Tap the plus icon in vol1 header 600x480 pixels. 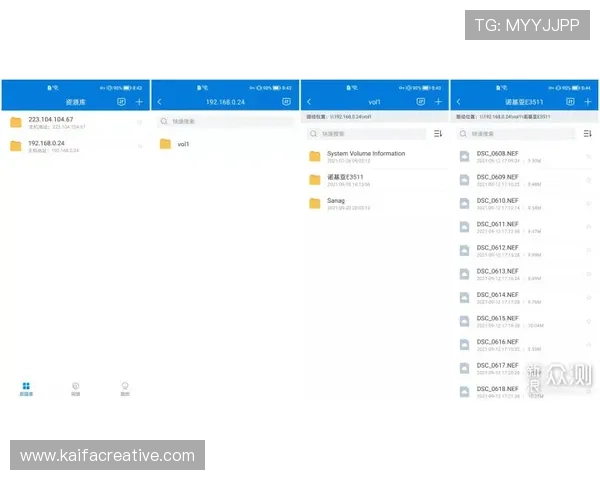point(439,102)
